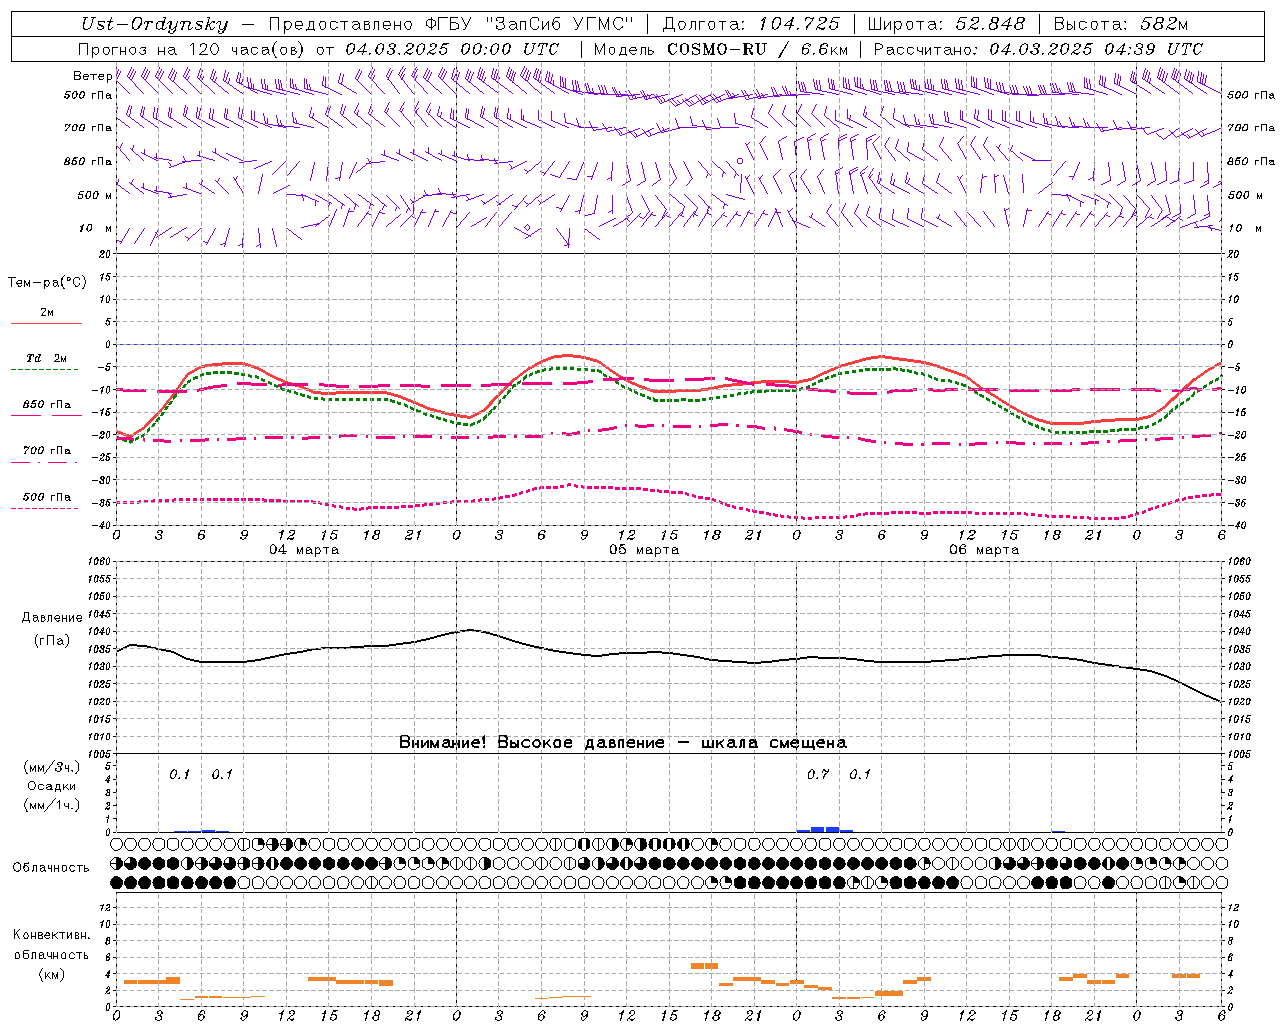This screenshot has width=1280, height=1024.
Task: Click the longitude value 104.725
Action: pyautogui.click(x=799, y=25)
